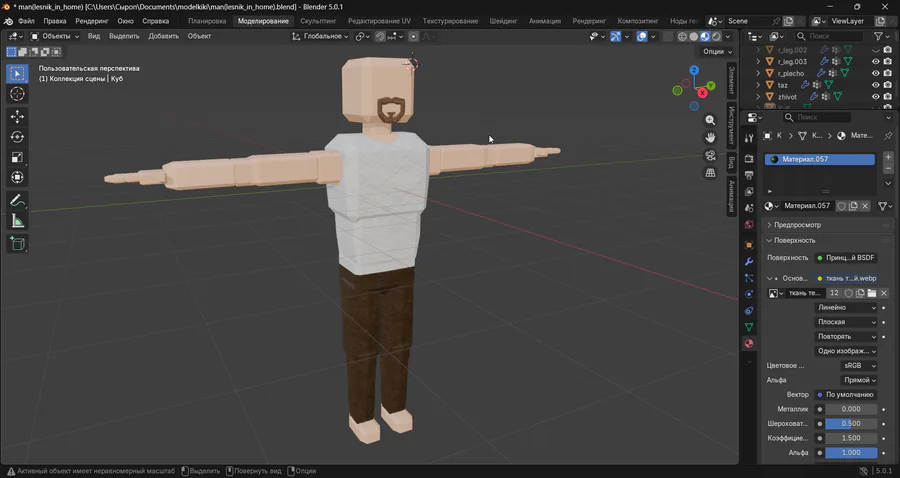Select the Transform tool
The image size is (900, 478).
point(17,177)
